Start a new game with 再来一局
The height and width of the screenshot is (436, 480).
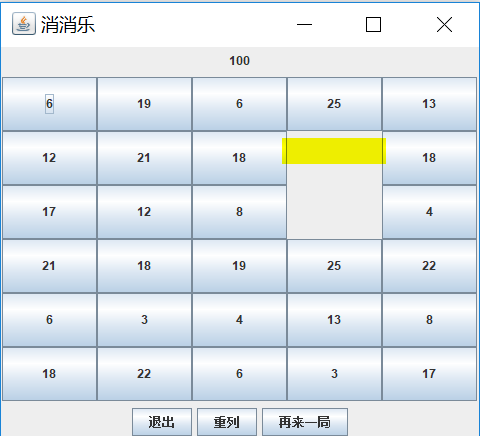(x=305, y=422)
